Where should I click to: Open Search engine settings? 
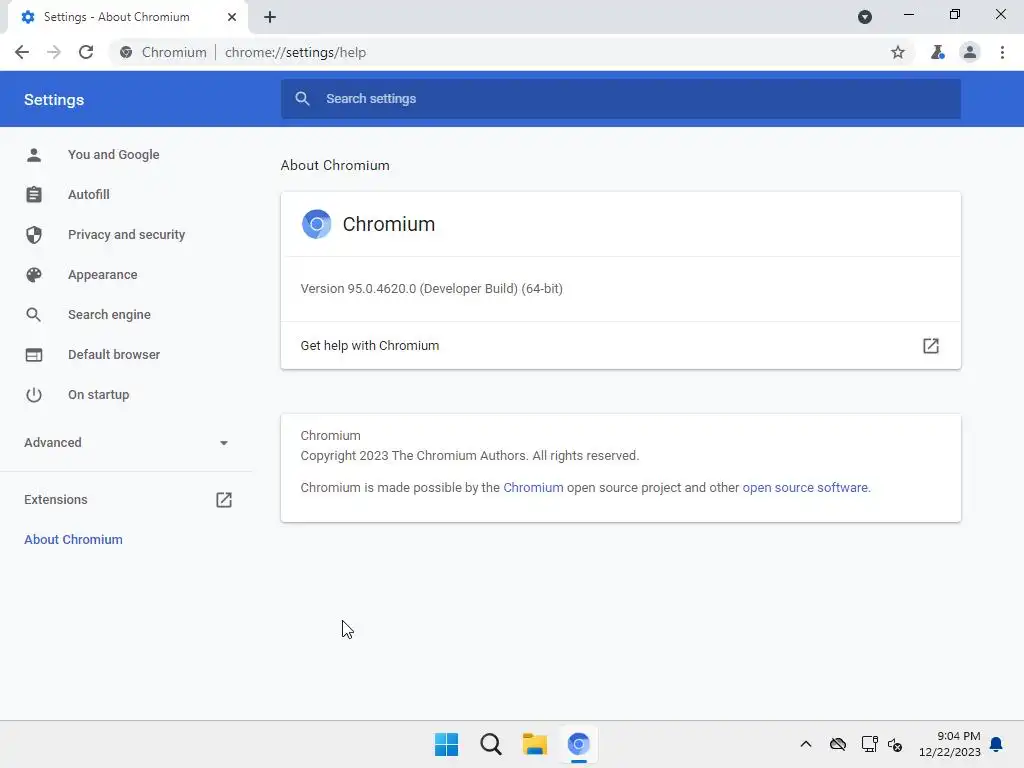pyautogui.click(x=109, y=315)
